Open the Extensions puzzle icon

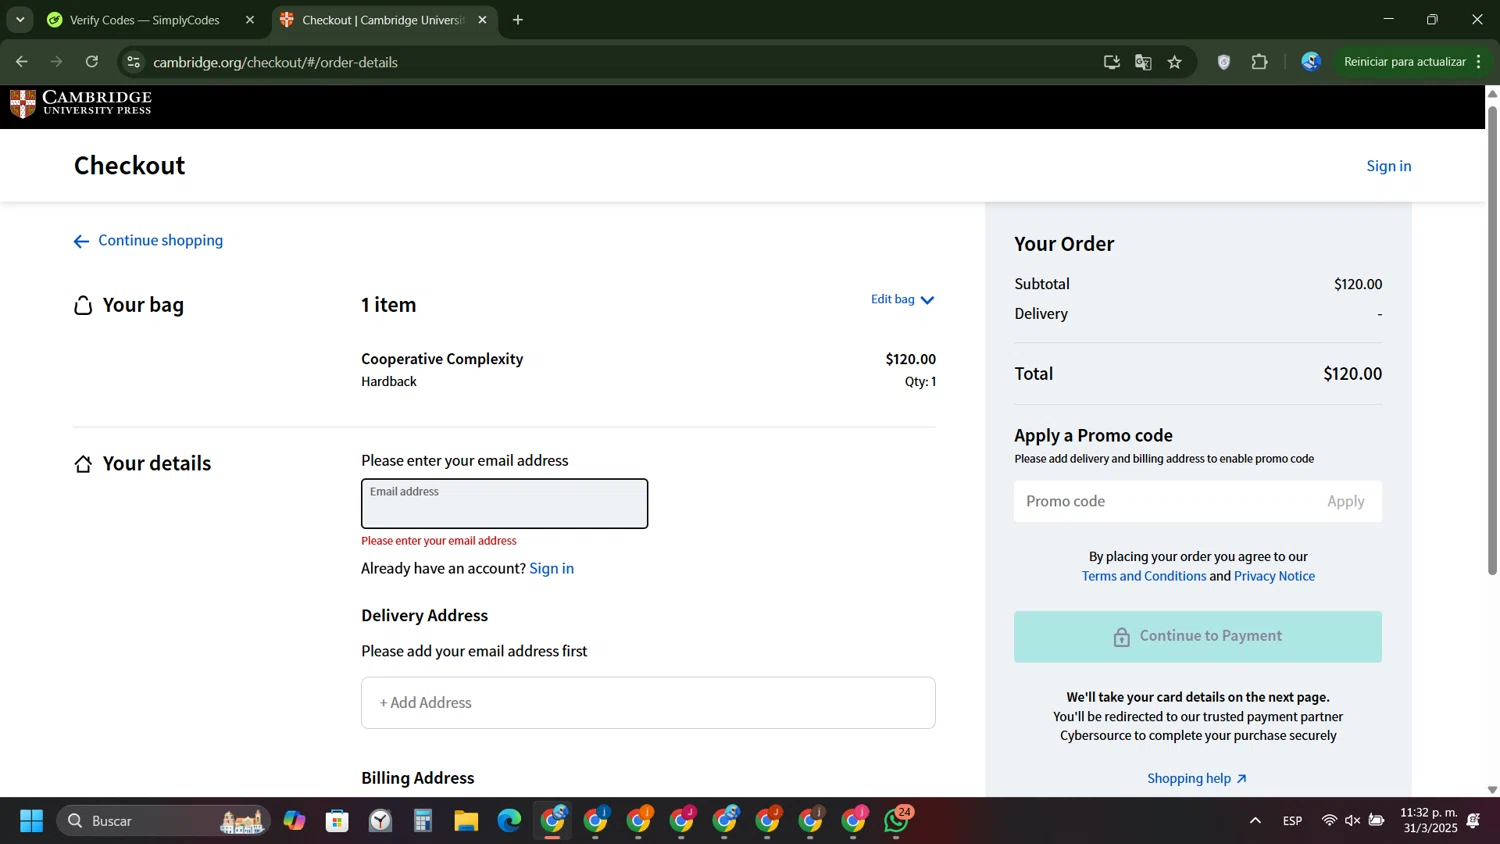point(1259,62)
